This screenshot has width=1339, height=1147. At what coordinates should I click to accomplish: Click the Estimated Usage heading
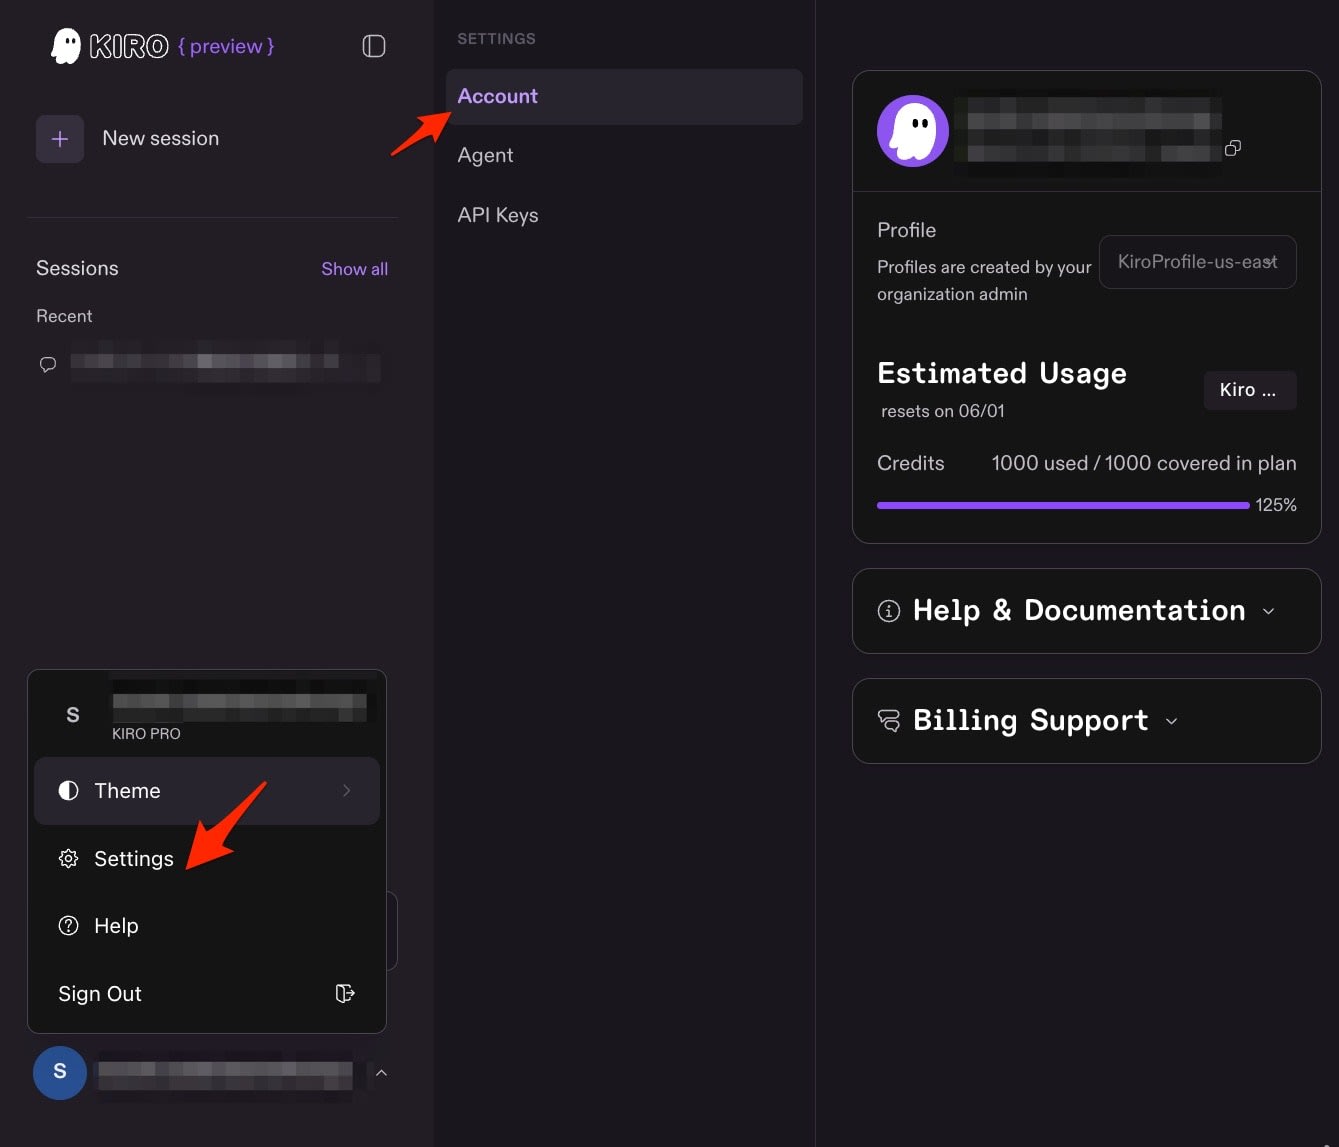coord(1002,374)
